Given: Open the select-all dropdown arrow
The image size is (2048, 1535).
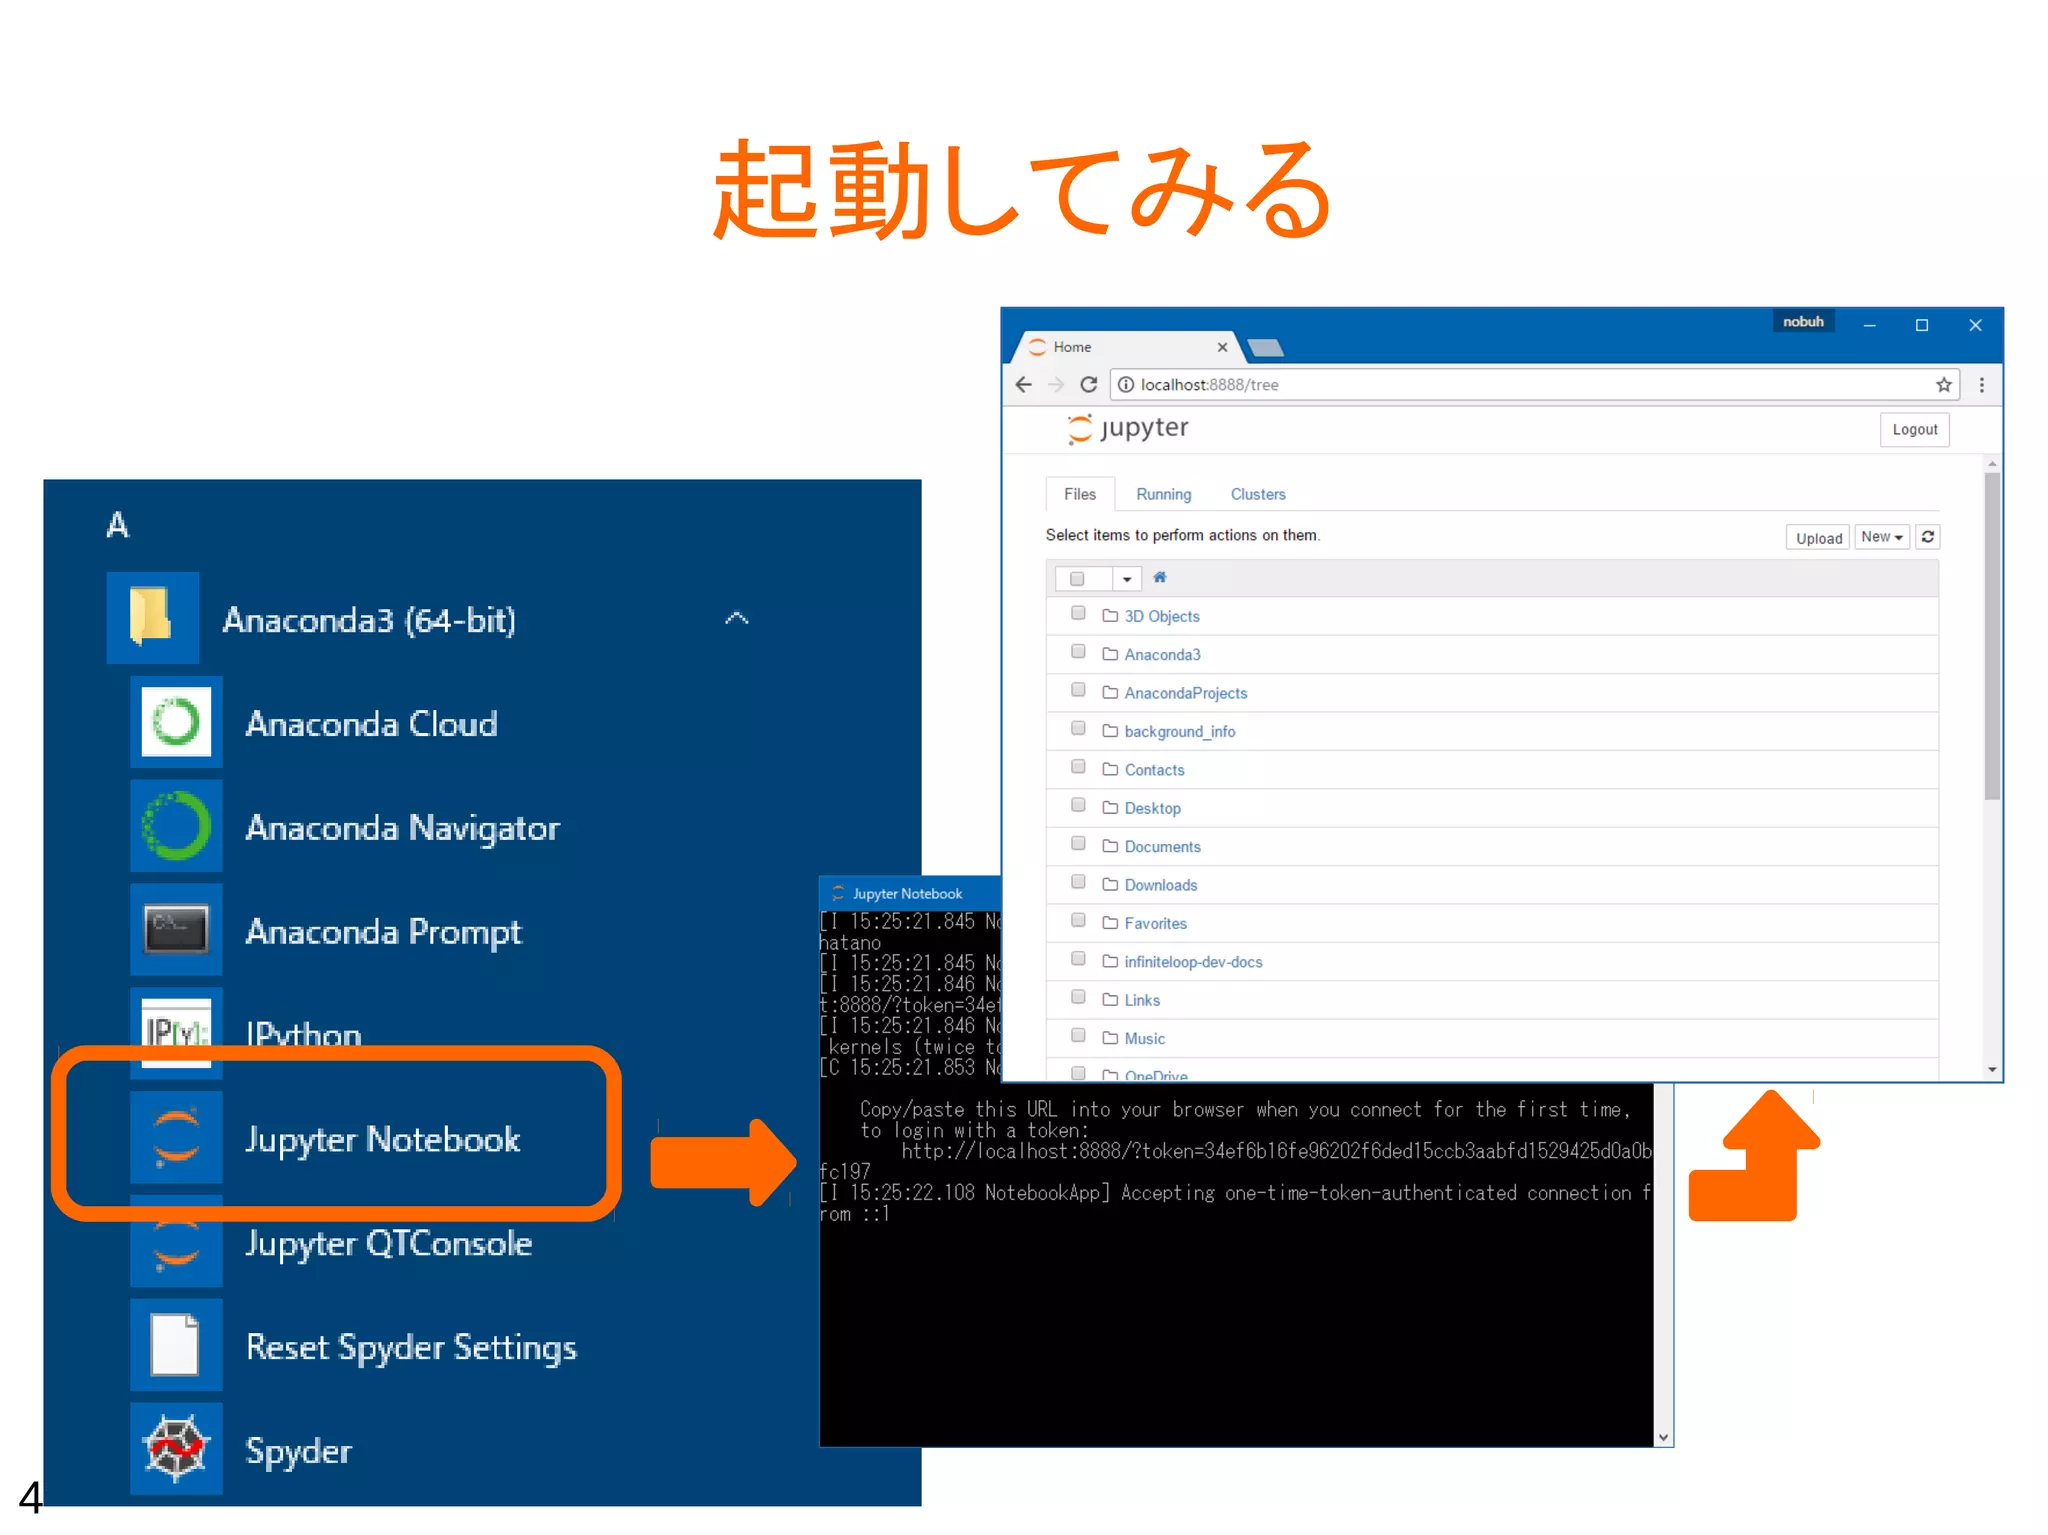Looking at the screenshot, I should 1127,579.
